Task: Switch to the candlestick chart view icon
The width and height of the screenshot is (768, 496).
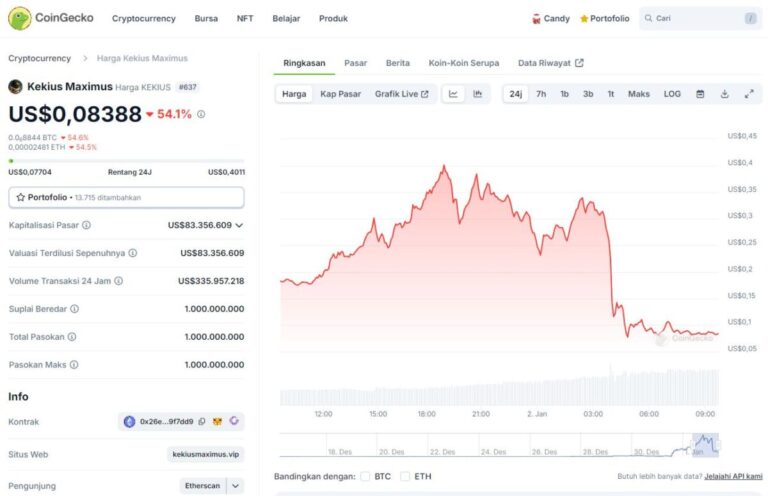Action: pos(477,94)
